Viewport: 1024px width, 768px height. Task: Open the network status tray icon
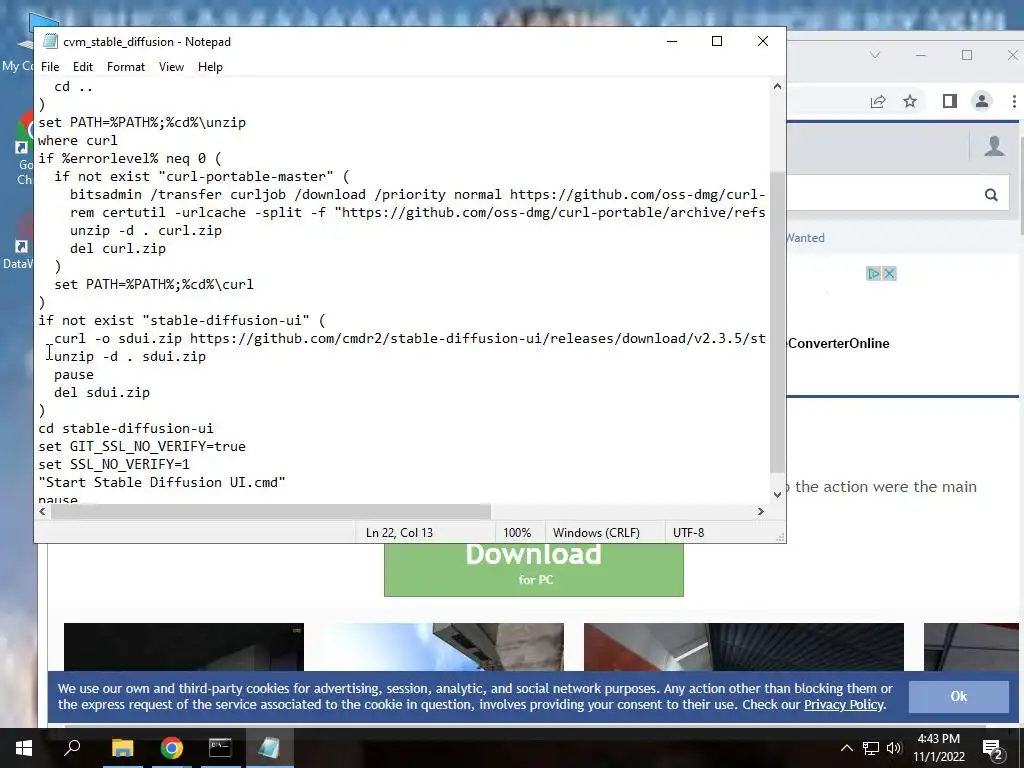(x=871, y=748)
